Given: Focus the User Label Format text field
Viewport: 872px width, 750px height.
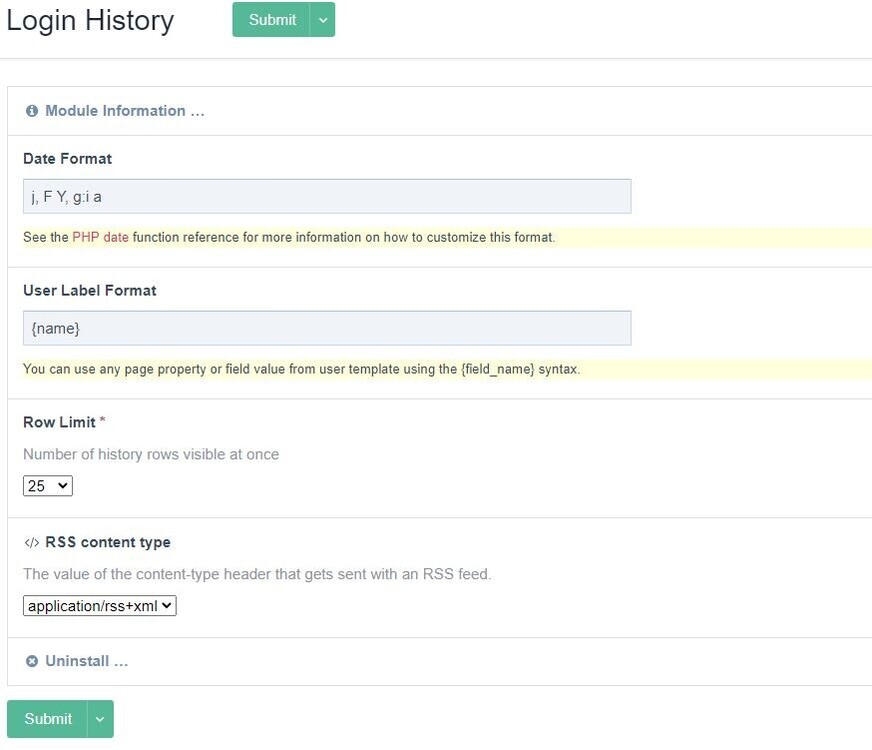Looking at the screenshot, I should 327,328.
